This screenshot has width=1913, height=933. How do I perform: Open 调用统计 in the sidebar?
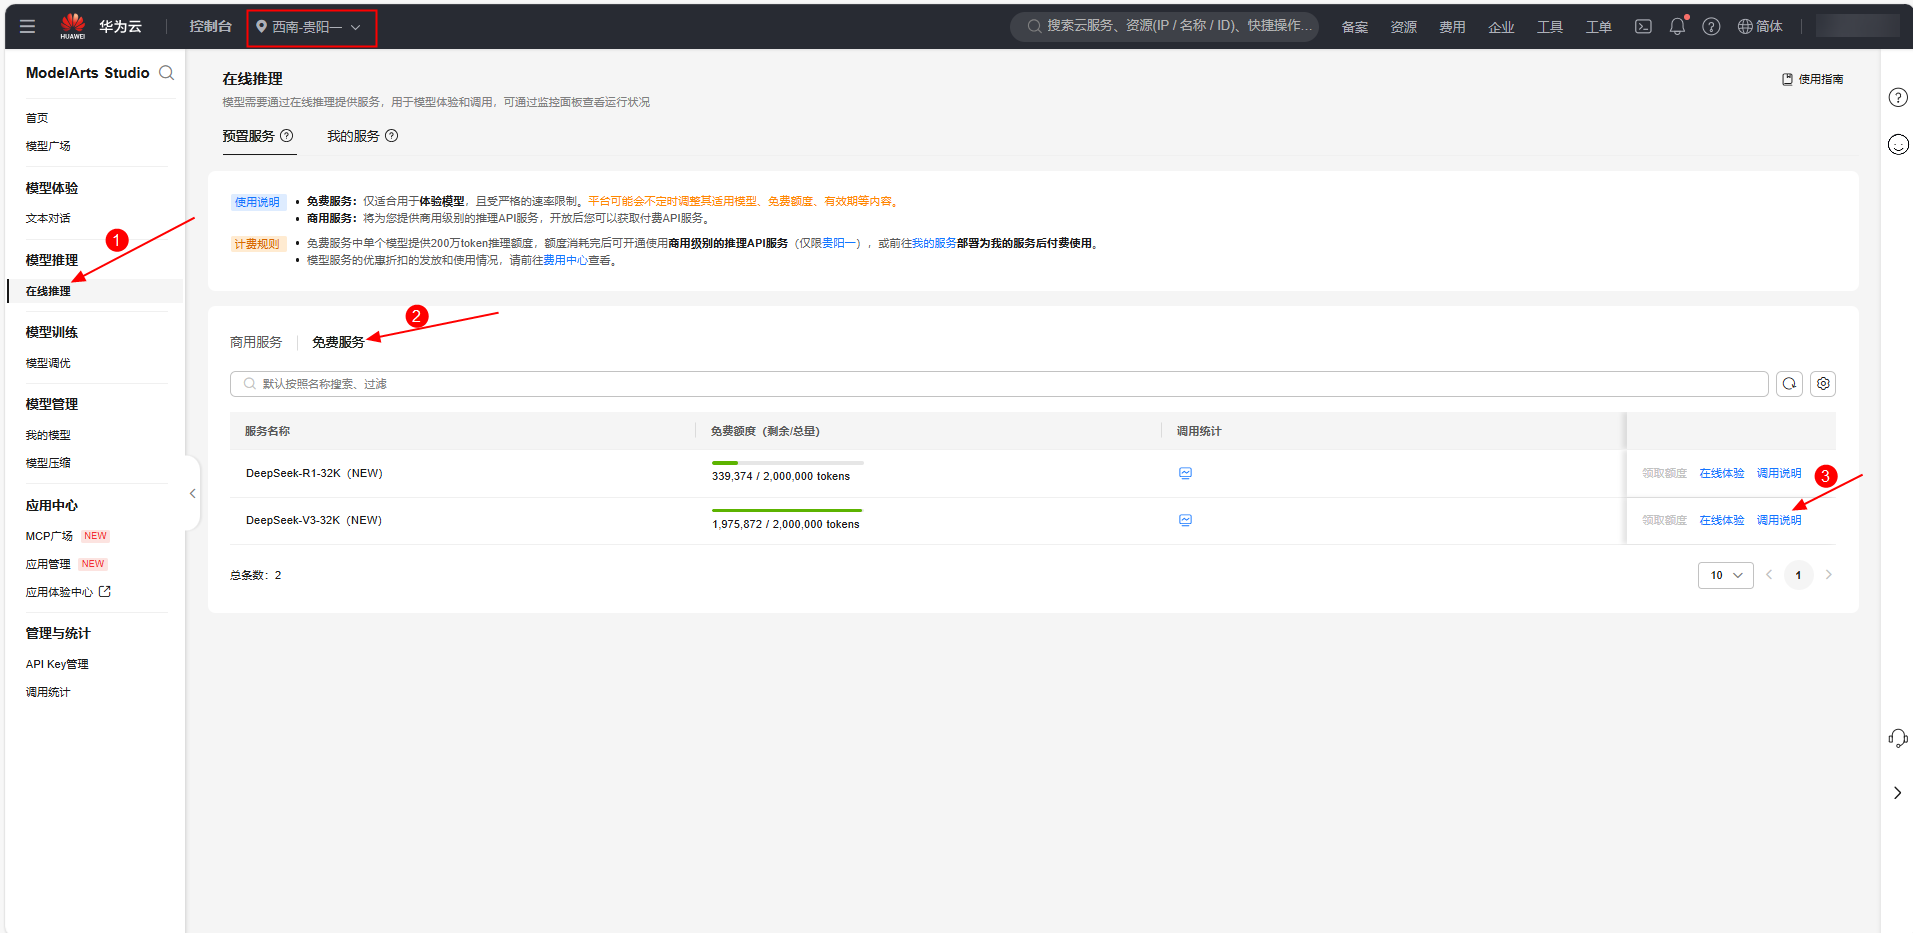click(48, 692)
